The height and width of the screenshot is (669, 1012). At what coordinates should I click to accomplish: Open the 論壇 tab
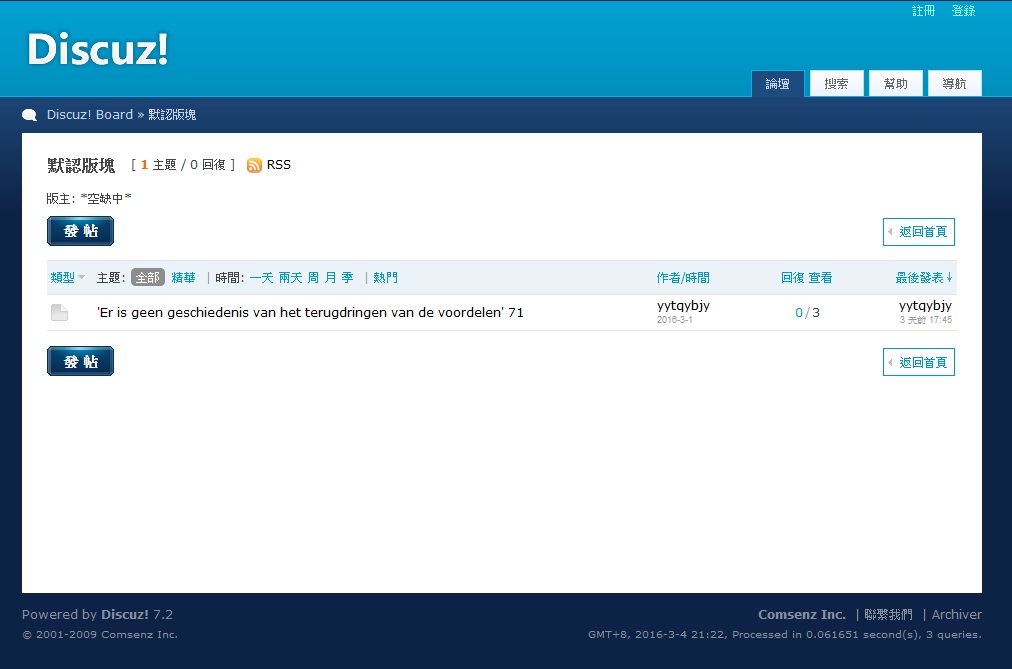777,84
